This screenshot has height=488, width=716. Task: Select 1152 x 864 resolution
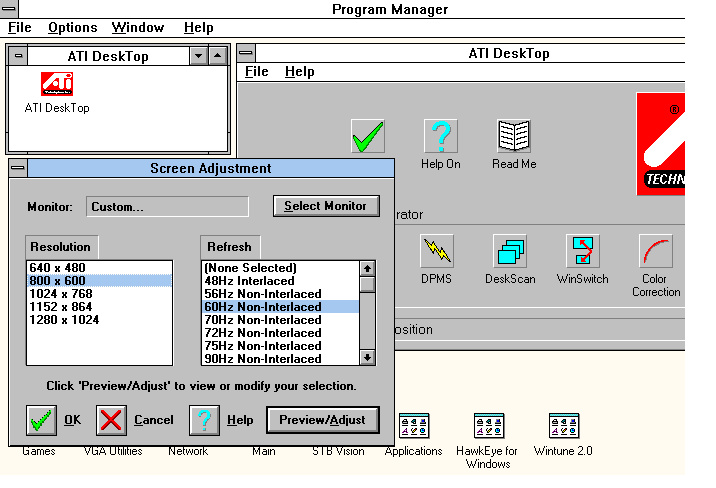click(x=99, y=307)
